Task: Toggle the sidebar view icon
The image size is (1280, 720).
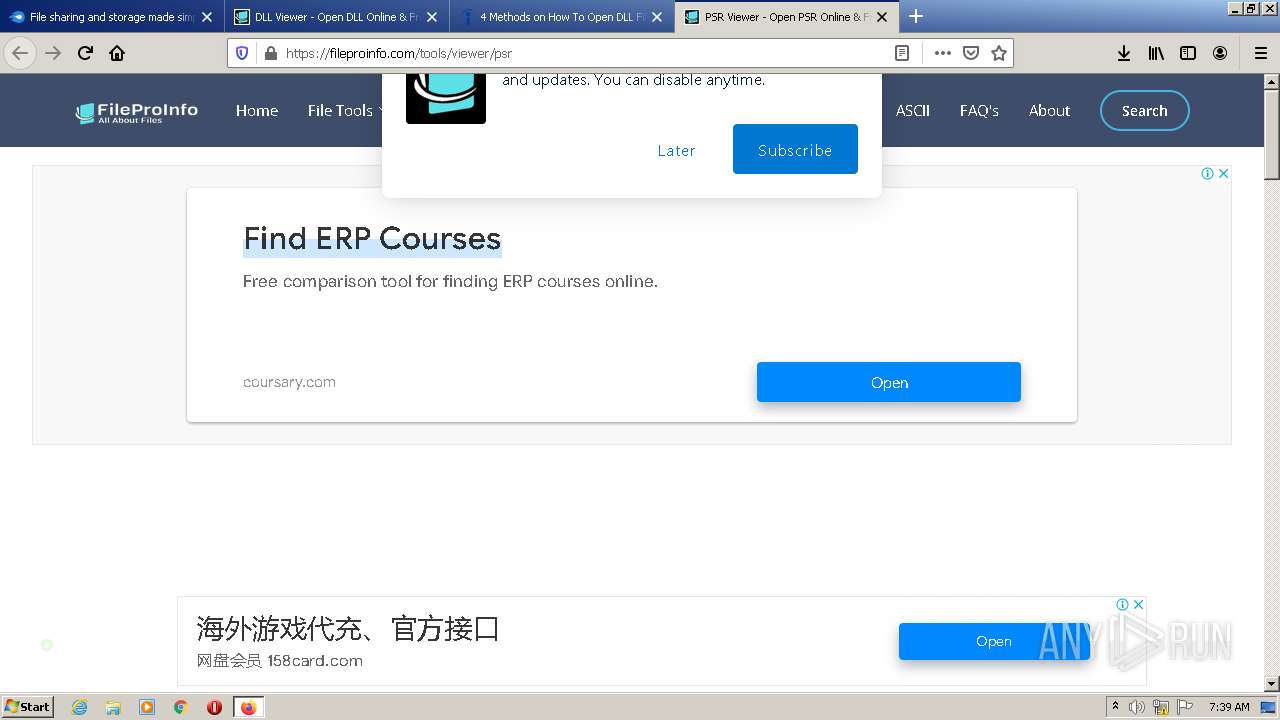Action: tap(1188, 53)
